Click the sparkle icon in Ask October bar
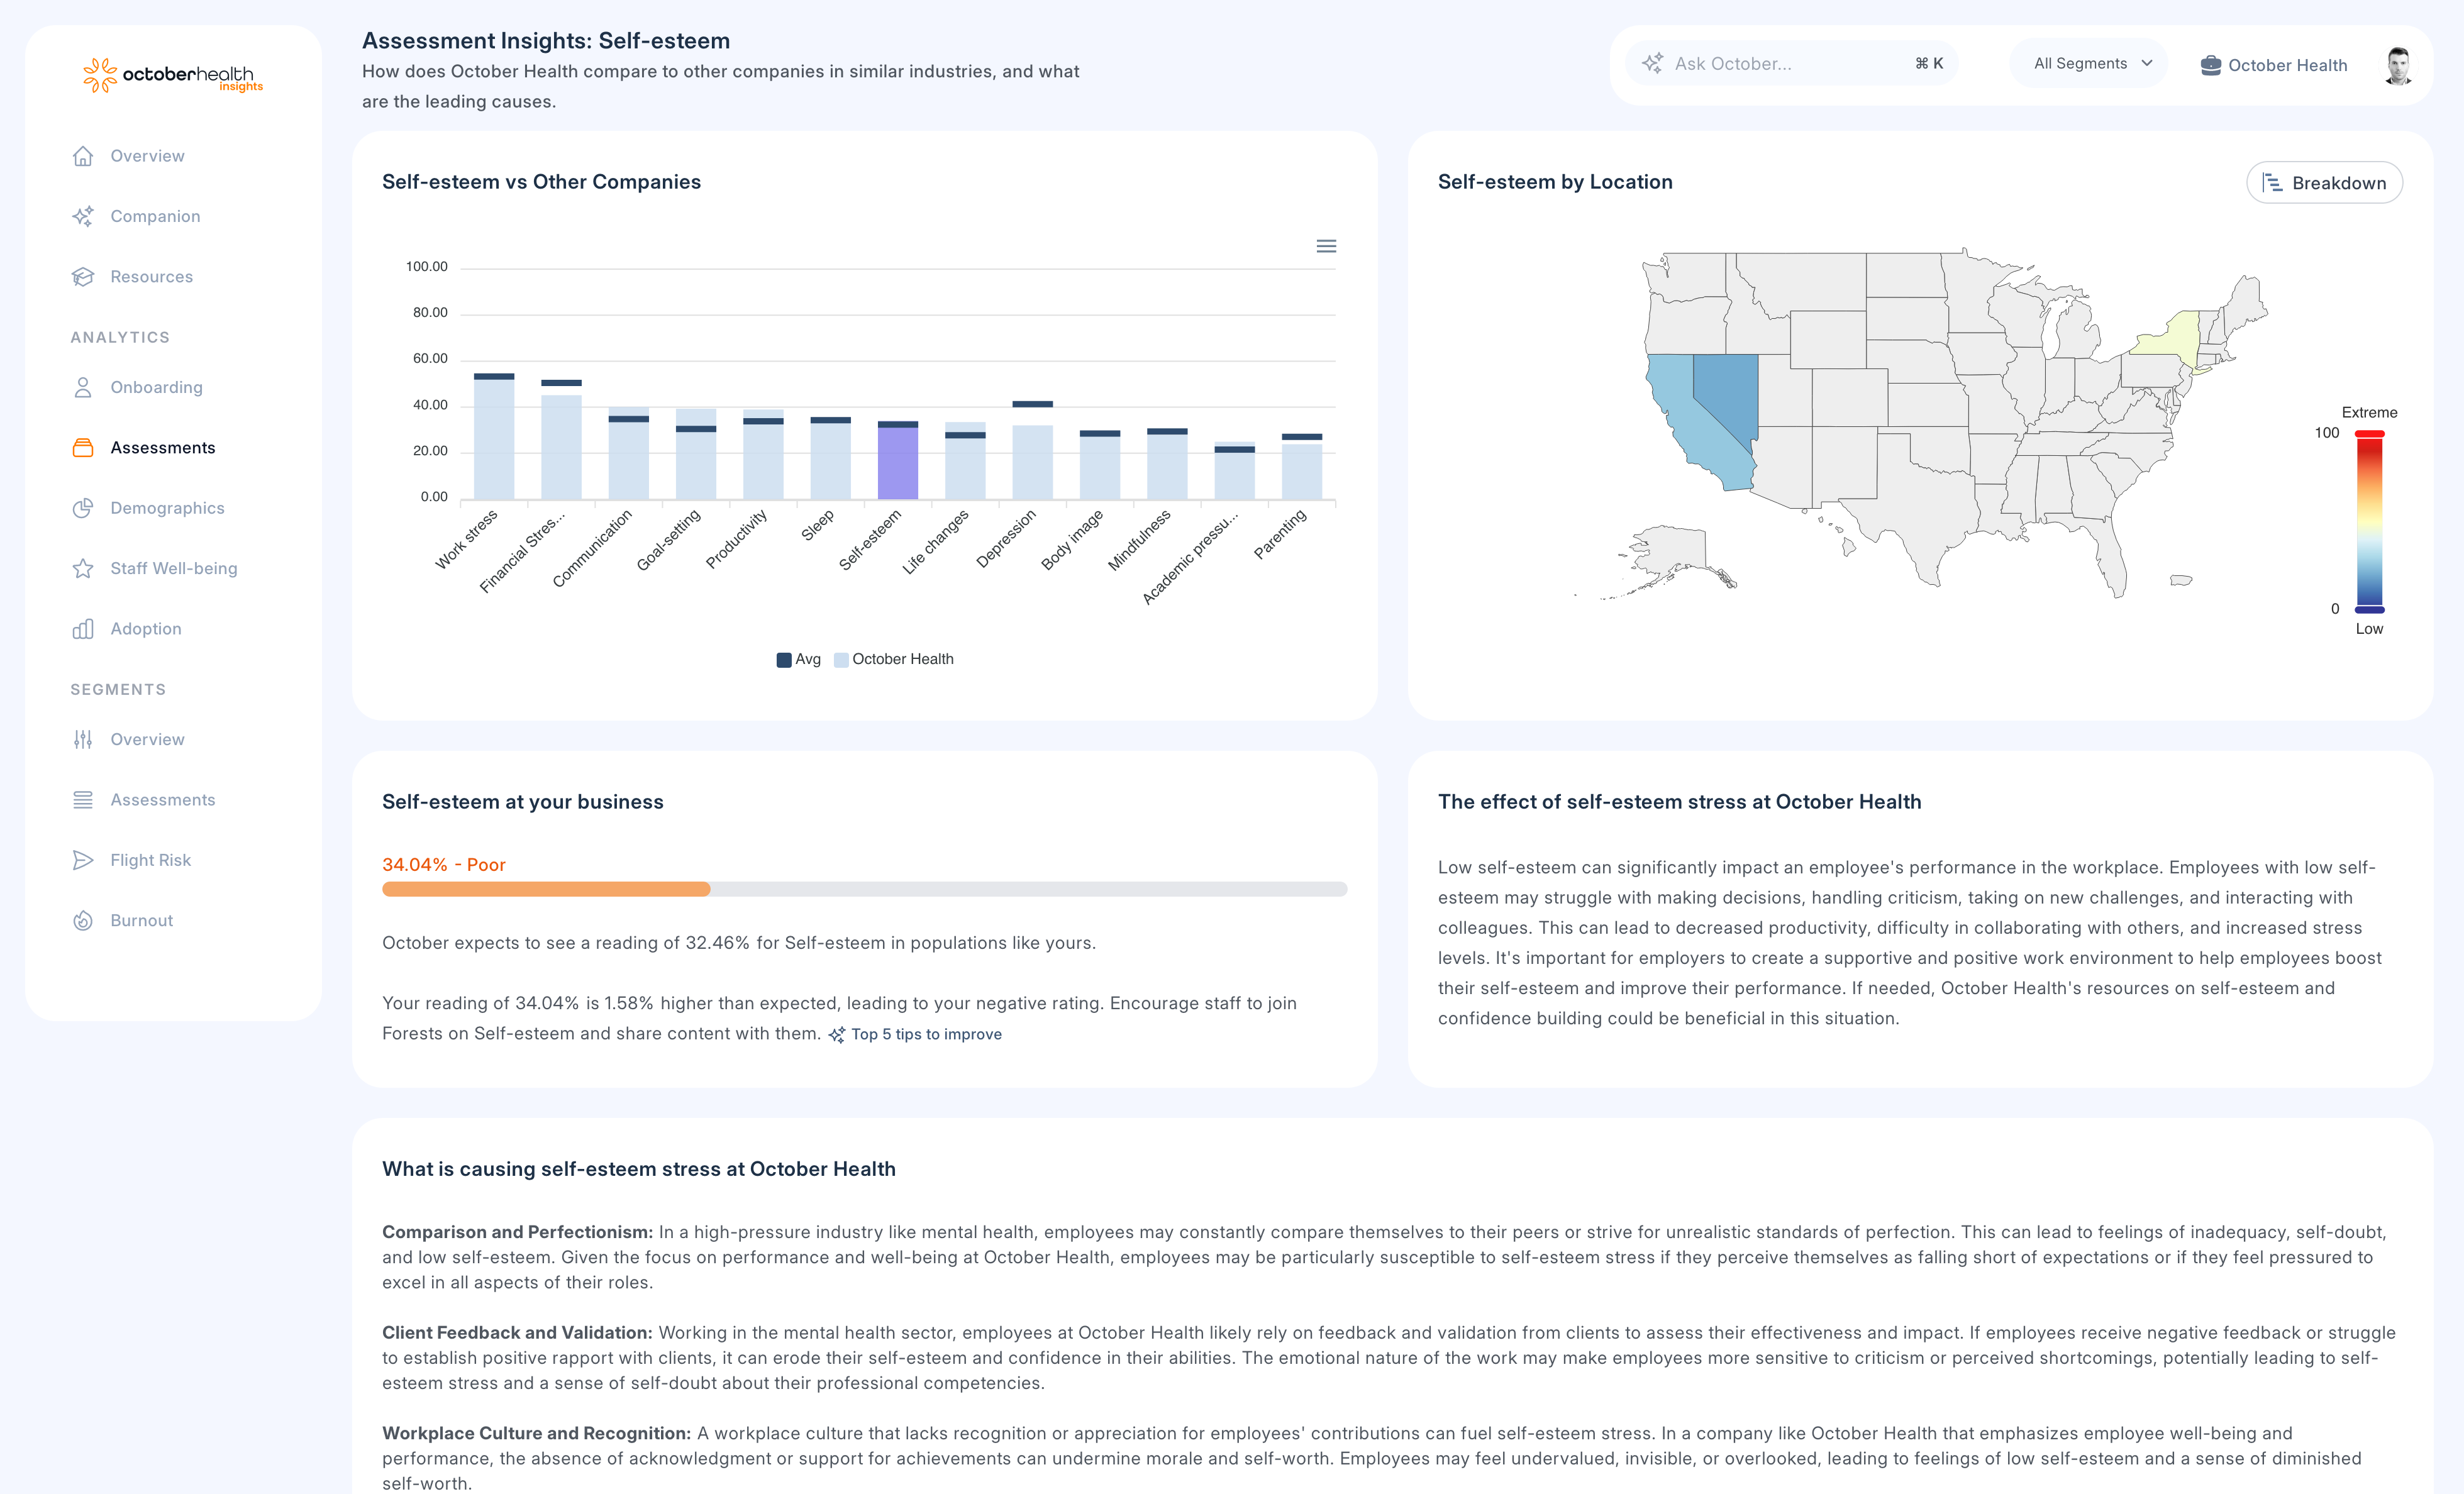The height and width of the screenshot is (1494, 2464). tap(1652, 63)
